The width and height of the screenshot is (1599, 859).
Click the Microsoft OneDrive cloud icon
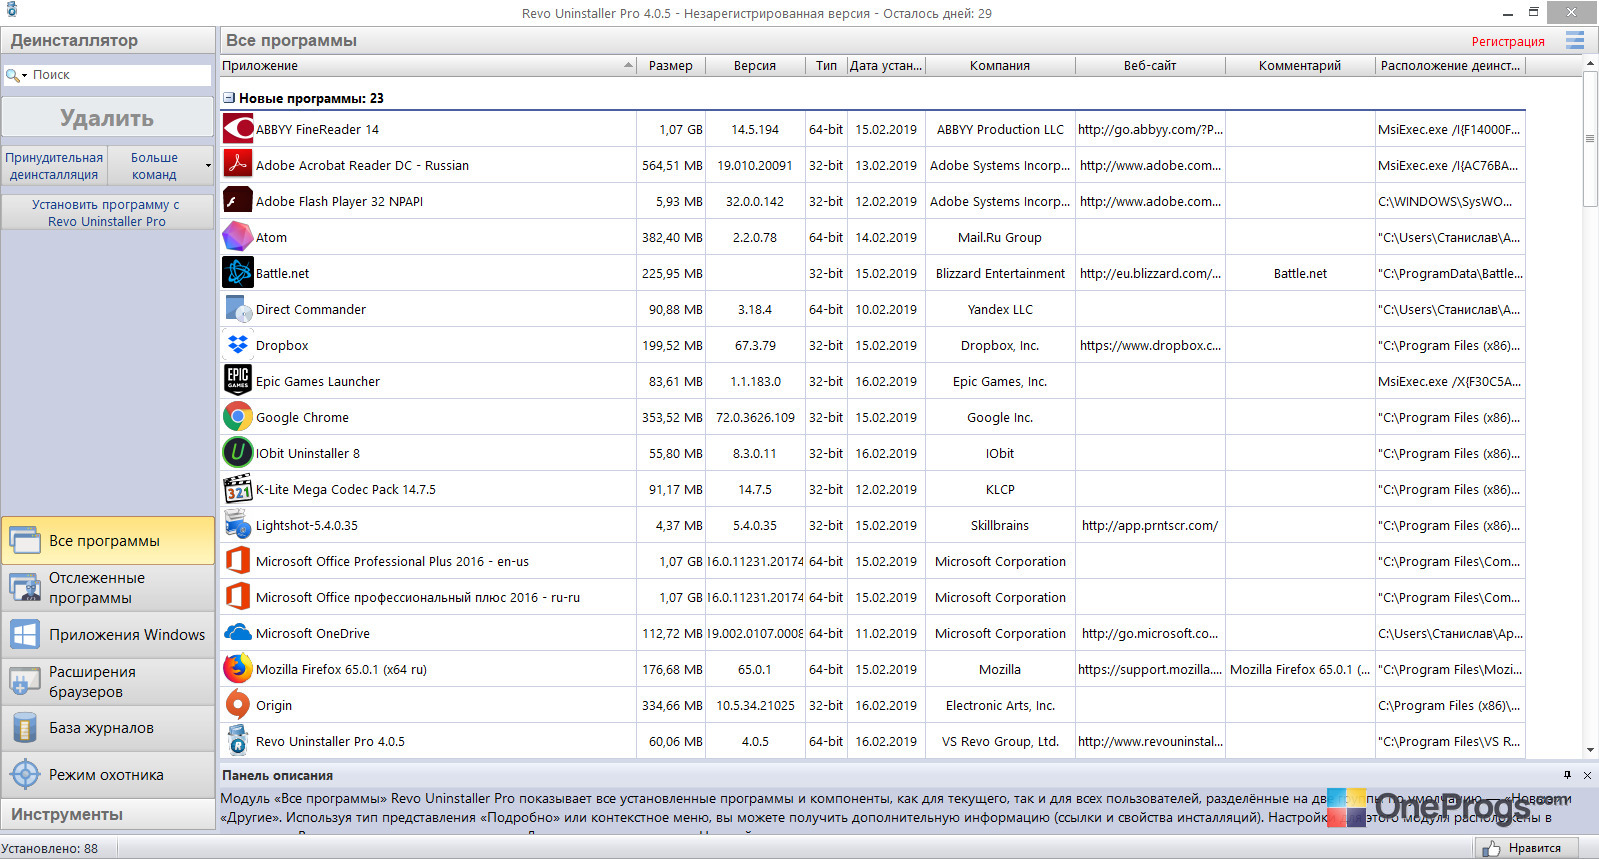point(238,633)
